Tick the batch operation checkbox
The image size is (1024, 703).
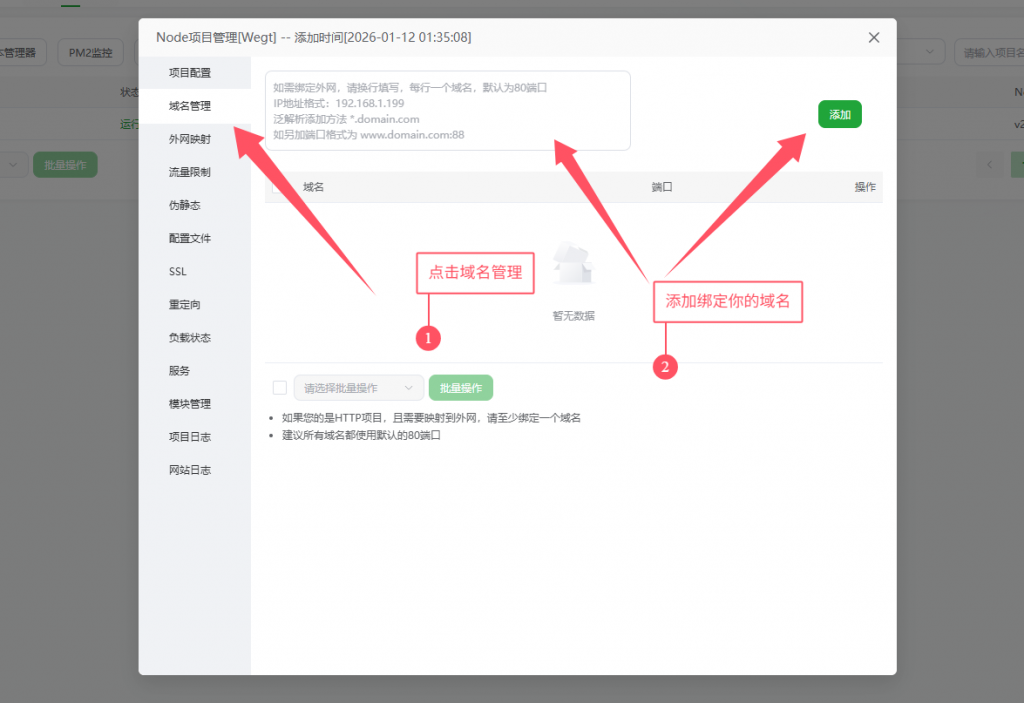point(280,388)
